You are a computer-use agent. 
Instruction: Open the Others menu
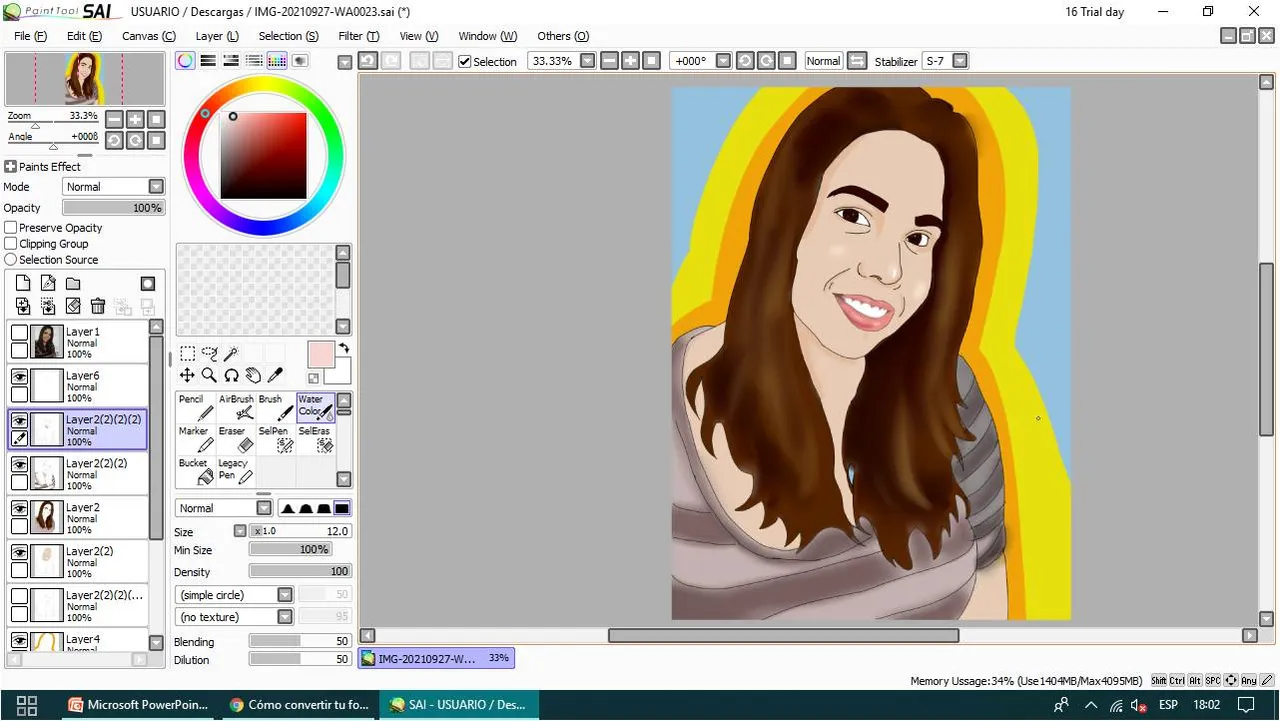563,36
